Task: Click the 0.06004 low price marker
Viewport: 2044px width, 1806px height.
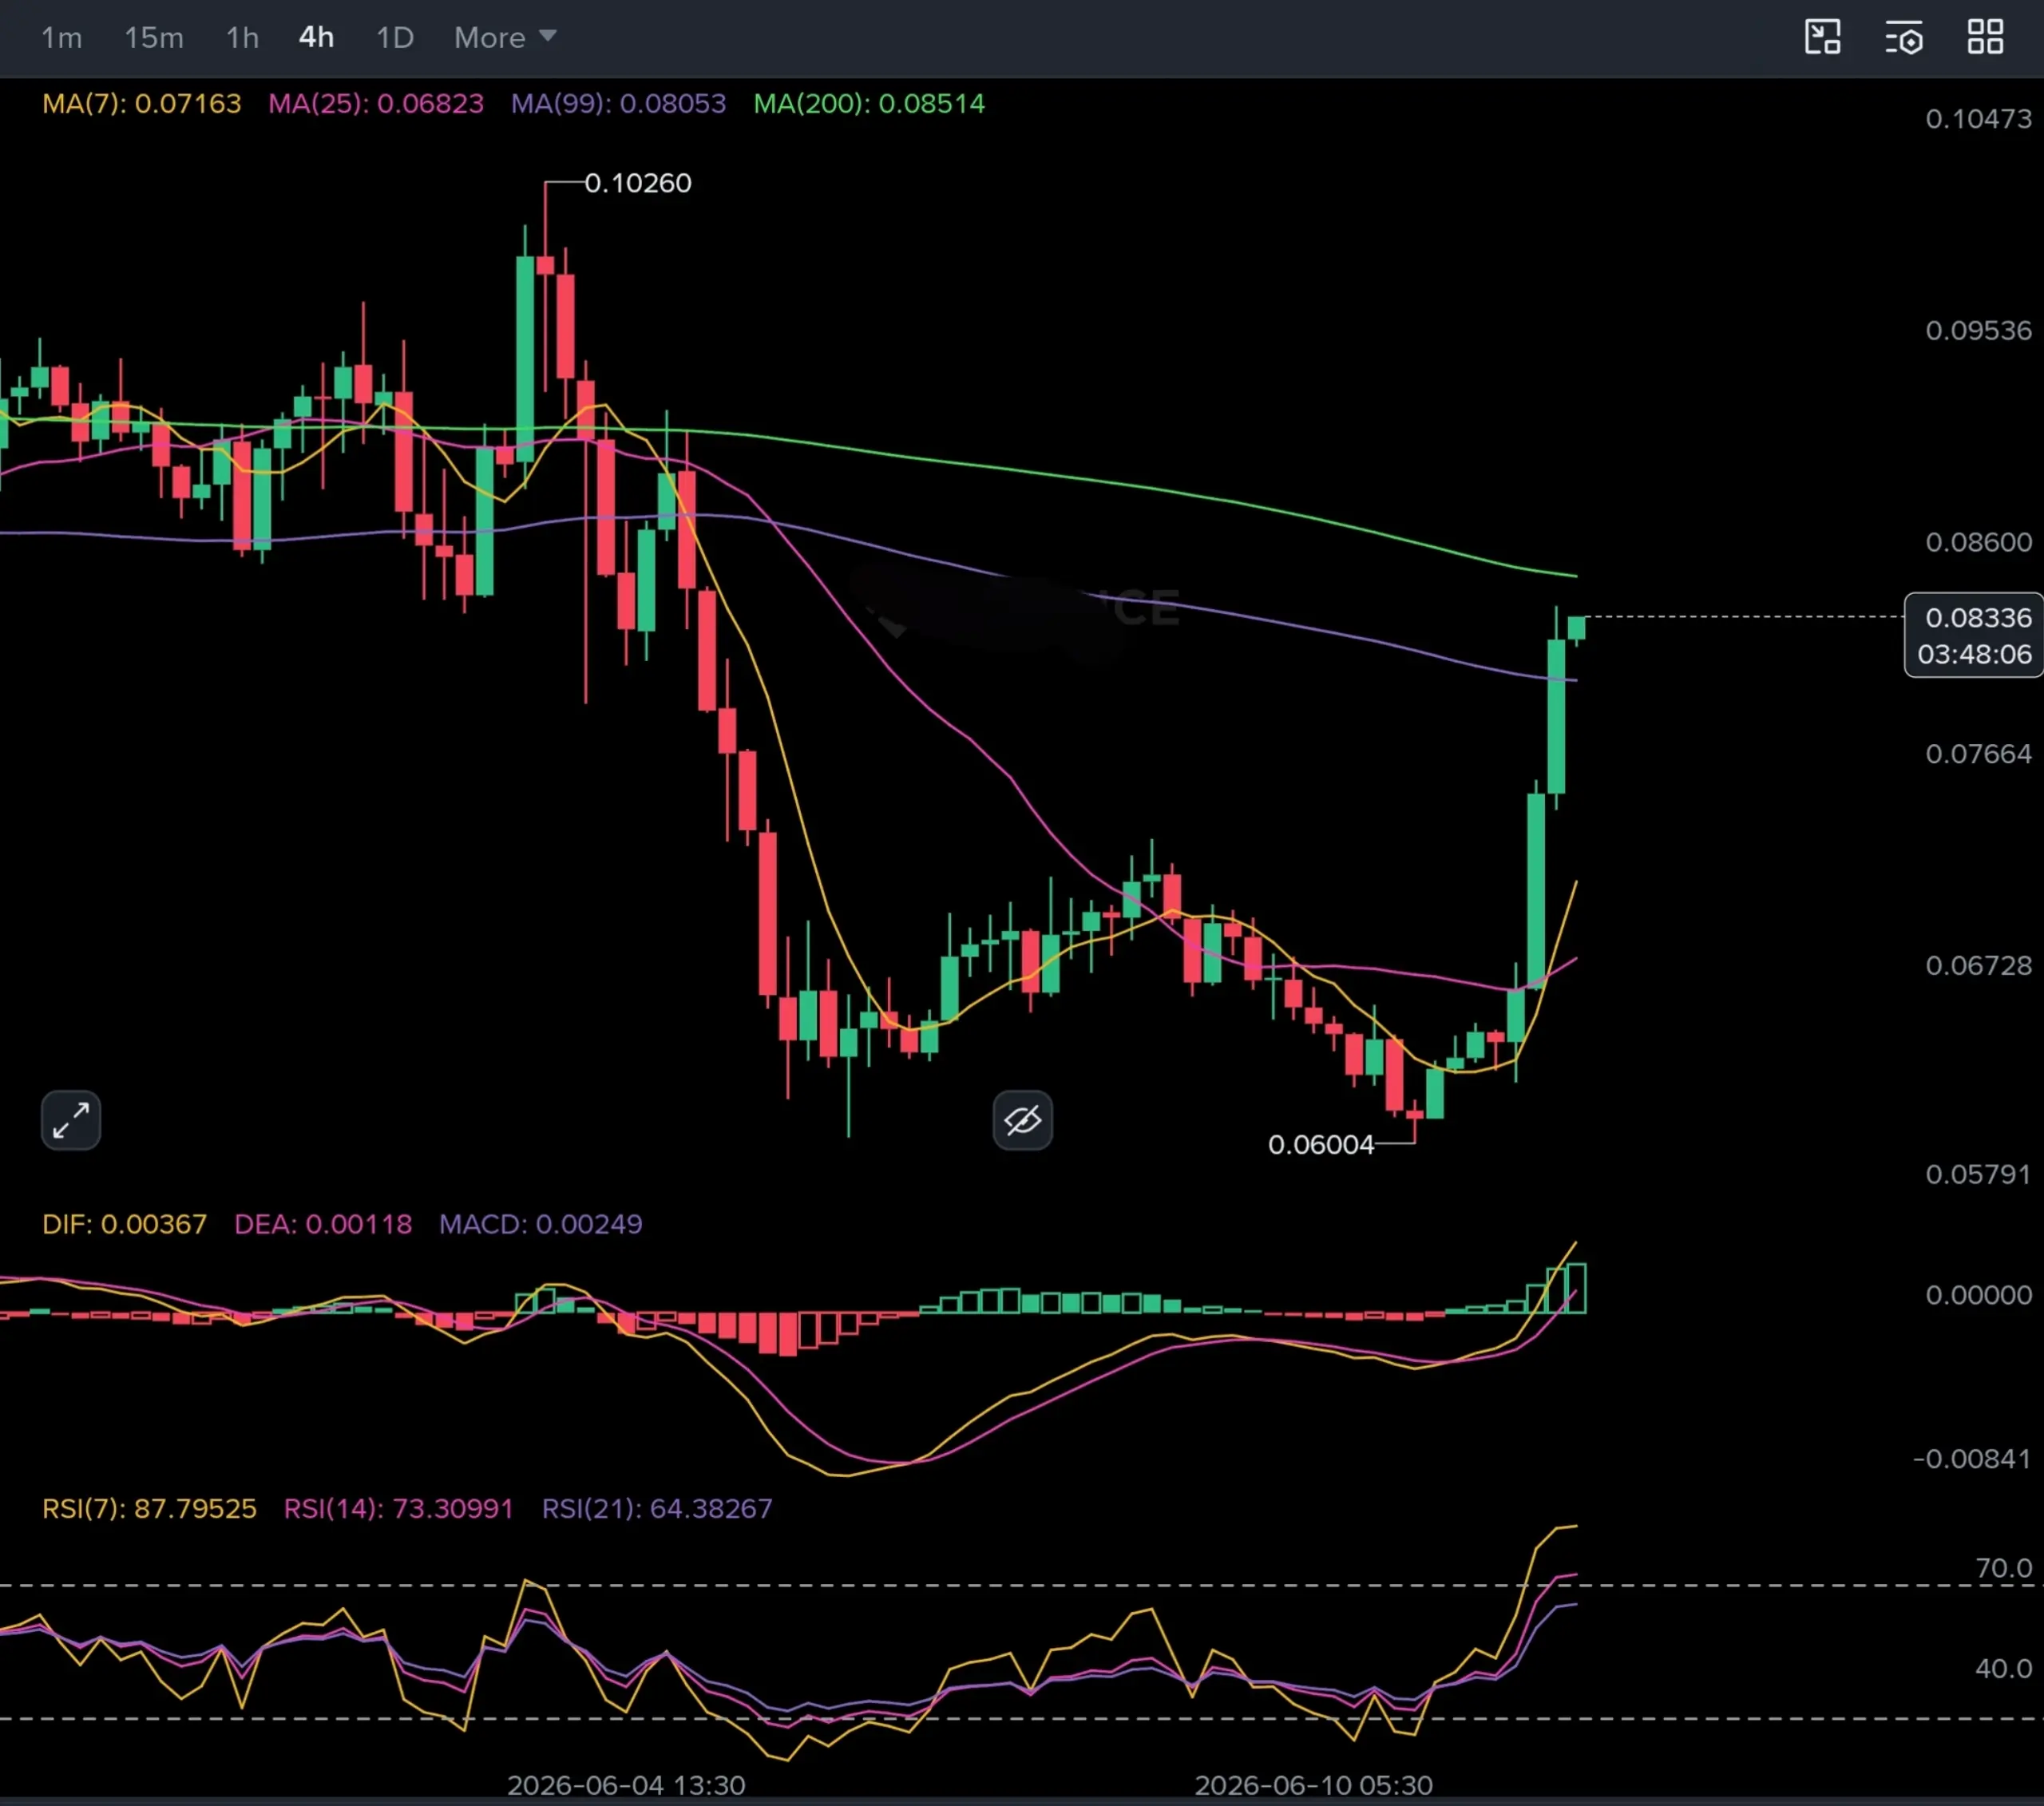Action: click(x=1321, y=1145)
